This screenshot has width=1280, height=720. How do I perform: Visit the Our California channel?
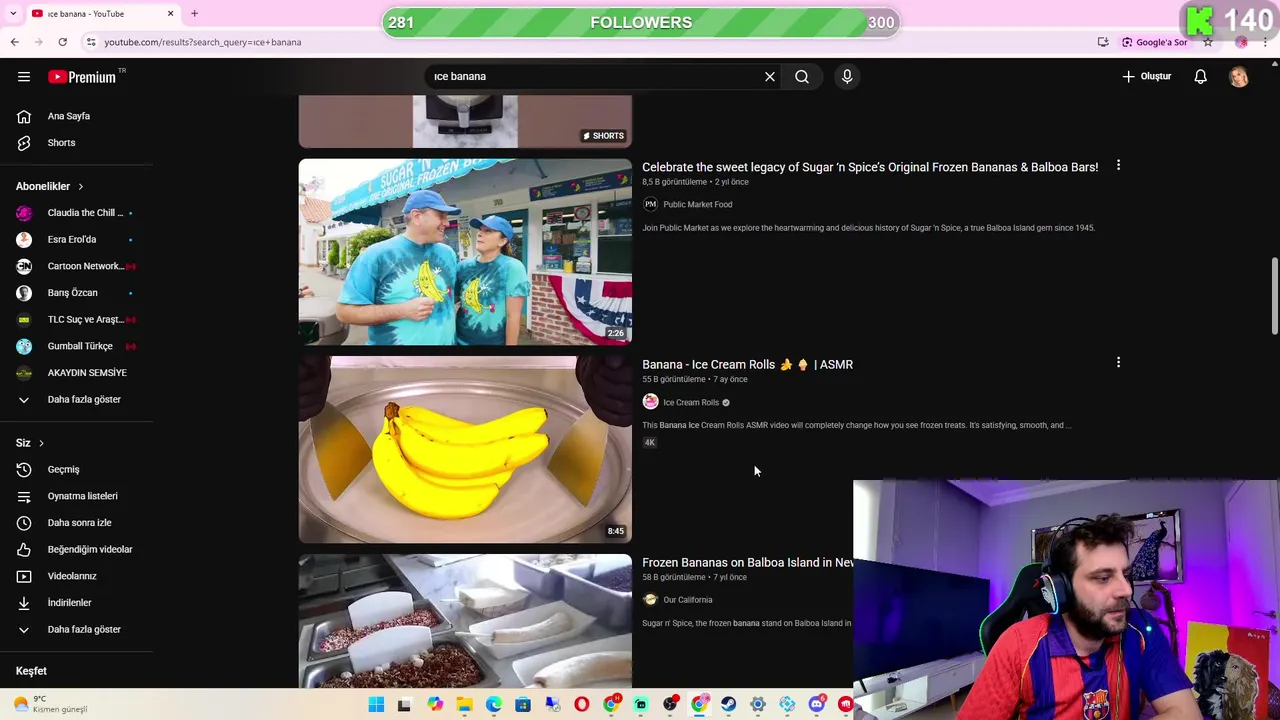pyautogui.click(x=688, y=600)
